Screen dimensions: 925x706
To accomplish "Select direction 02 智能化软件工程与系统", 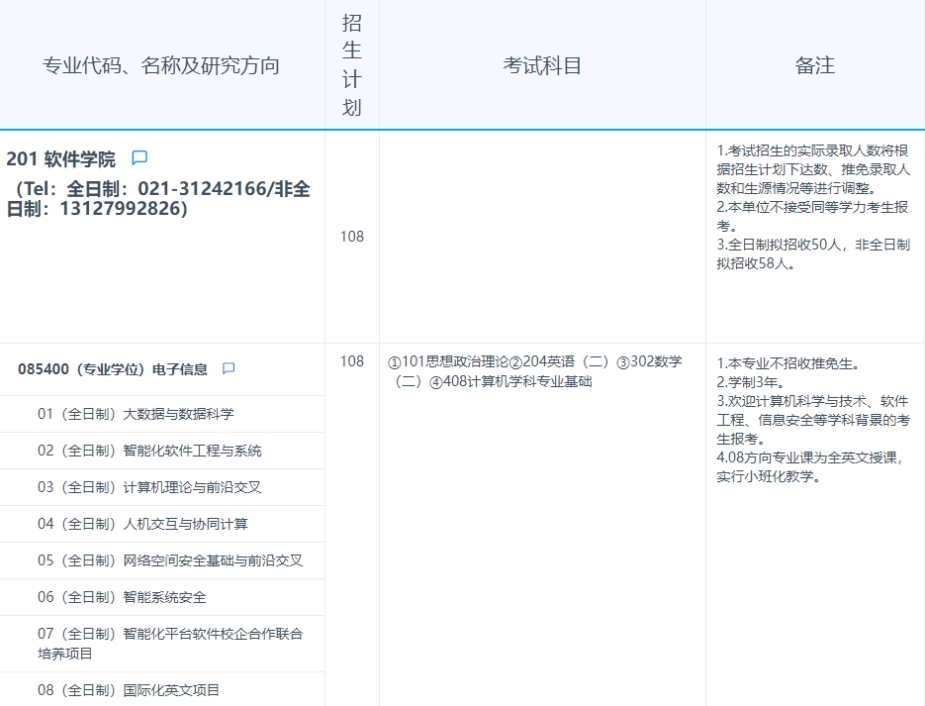I will click(149, 451).
